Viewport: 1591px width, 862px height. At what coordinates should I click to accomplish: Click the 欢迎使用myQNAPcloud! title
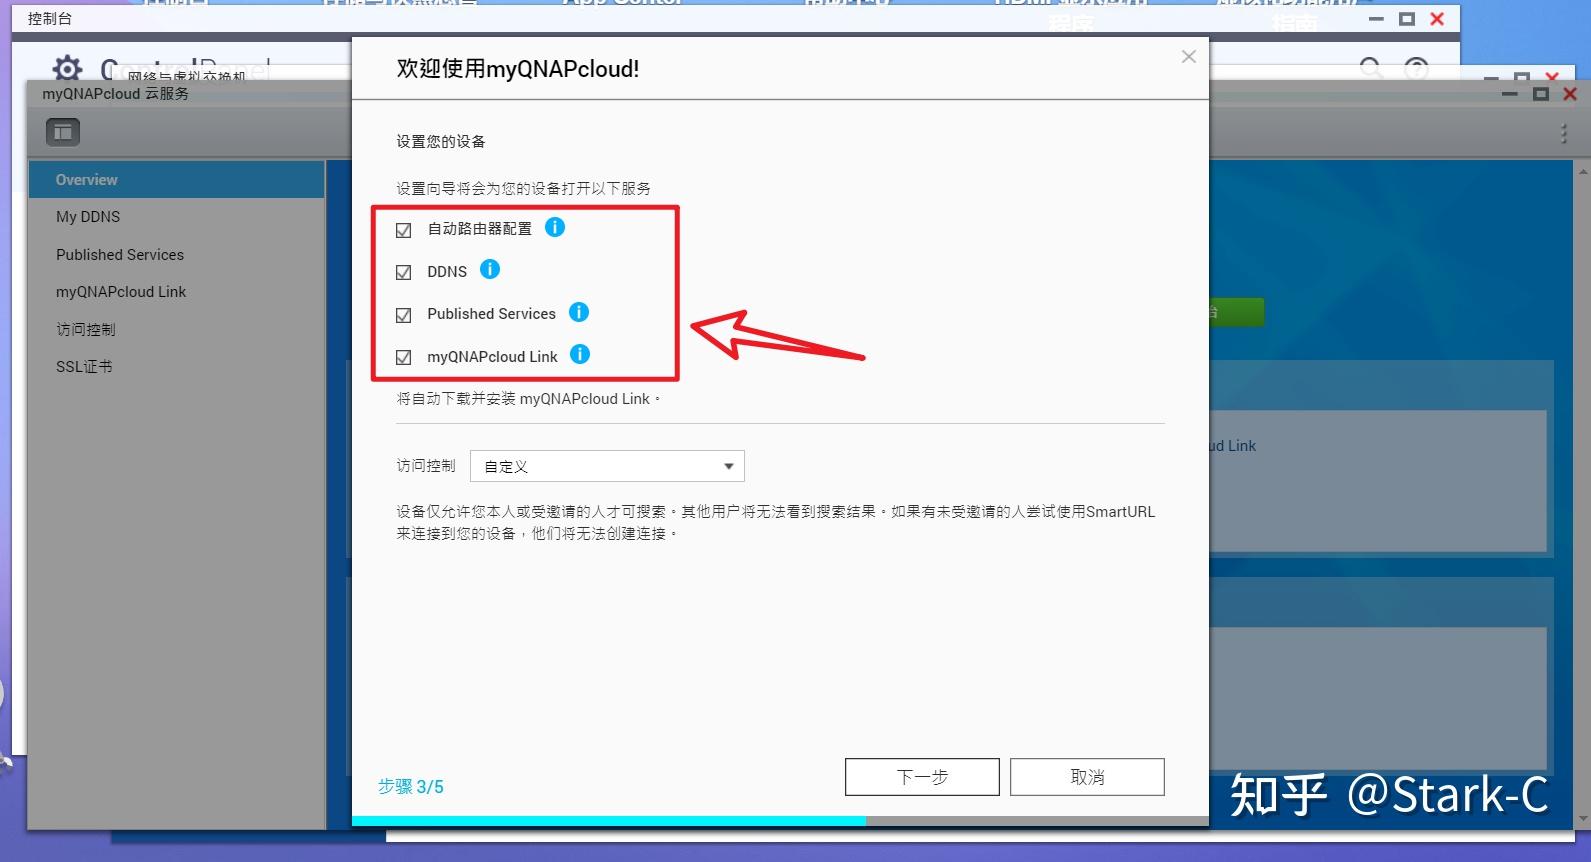tap(518, 69)
